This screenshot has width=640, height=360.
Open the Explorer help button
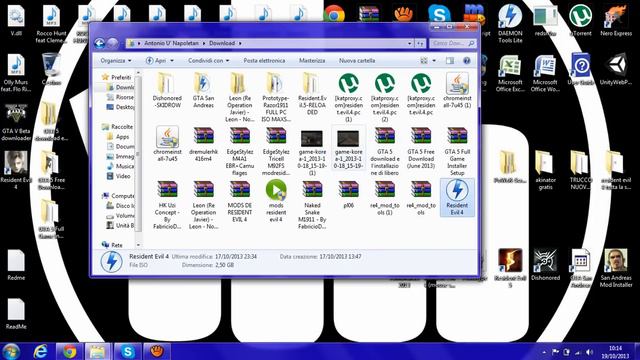click(467, 60)
